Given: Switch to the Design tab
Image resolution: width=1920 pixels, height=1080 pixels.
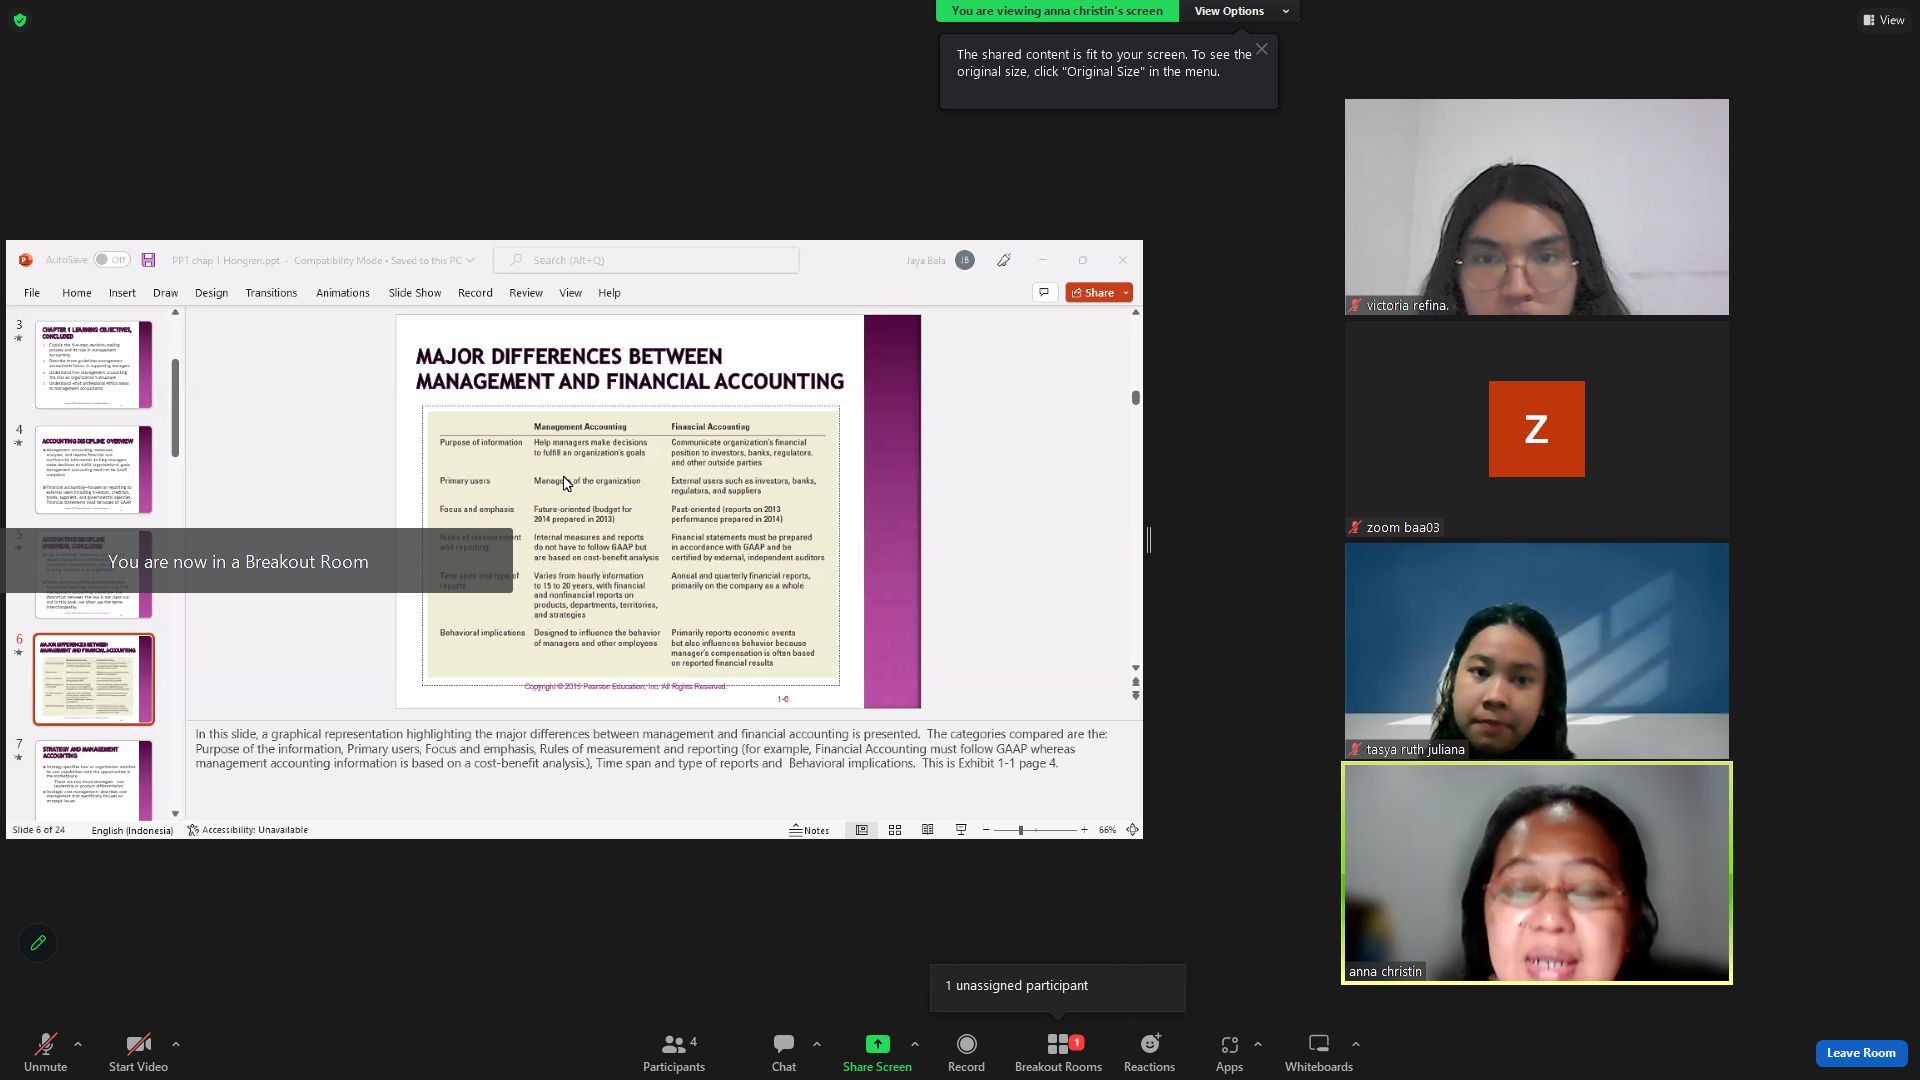Looking at the screenshot, I should pyautogui.click(x=211, y=293).
